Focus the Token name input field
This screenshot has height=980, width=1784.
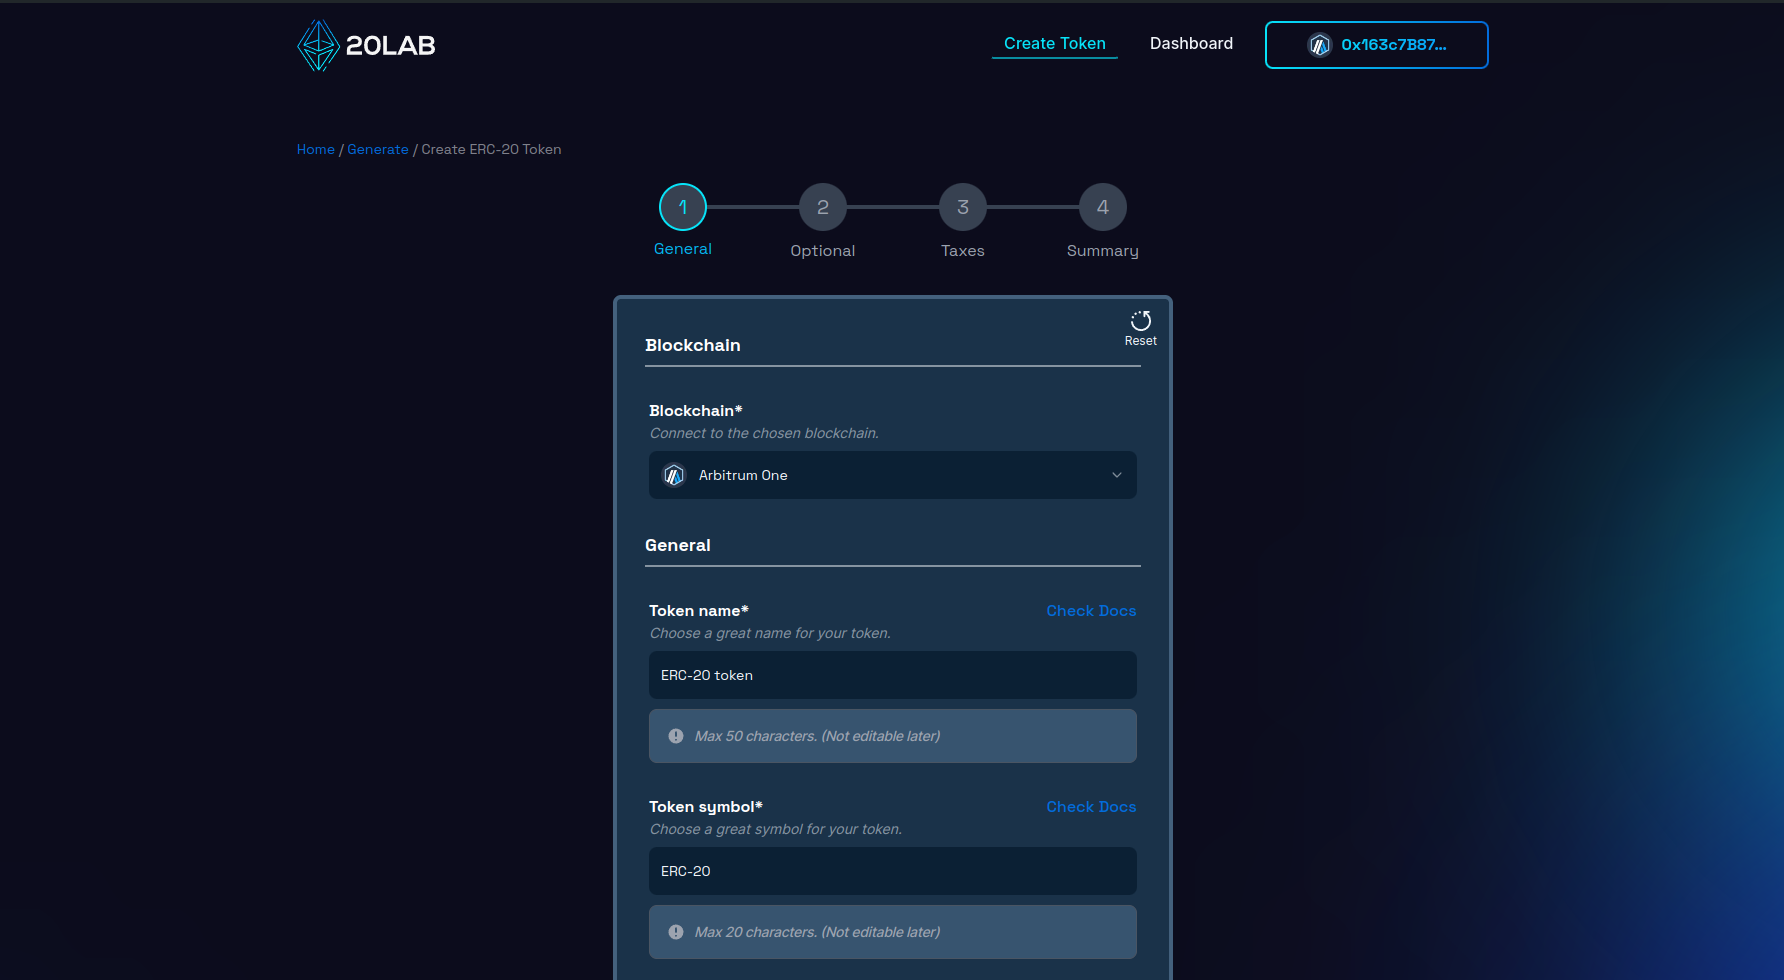(x=893, y=675)
